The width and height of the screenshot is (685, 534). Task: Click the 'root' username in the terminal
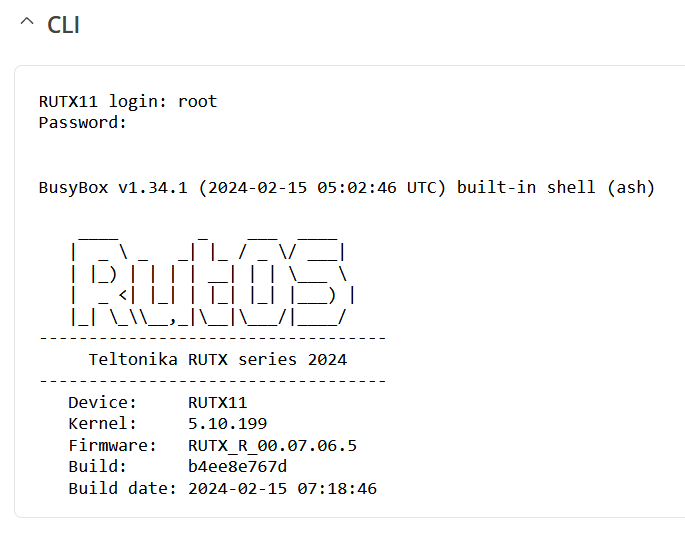[197, 101]
